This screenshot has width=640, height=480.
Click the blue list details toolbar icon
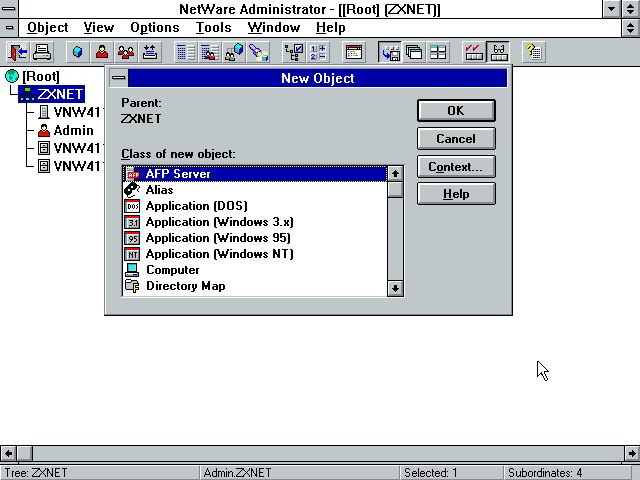tap(186, 52)
